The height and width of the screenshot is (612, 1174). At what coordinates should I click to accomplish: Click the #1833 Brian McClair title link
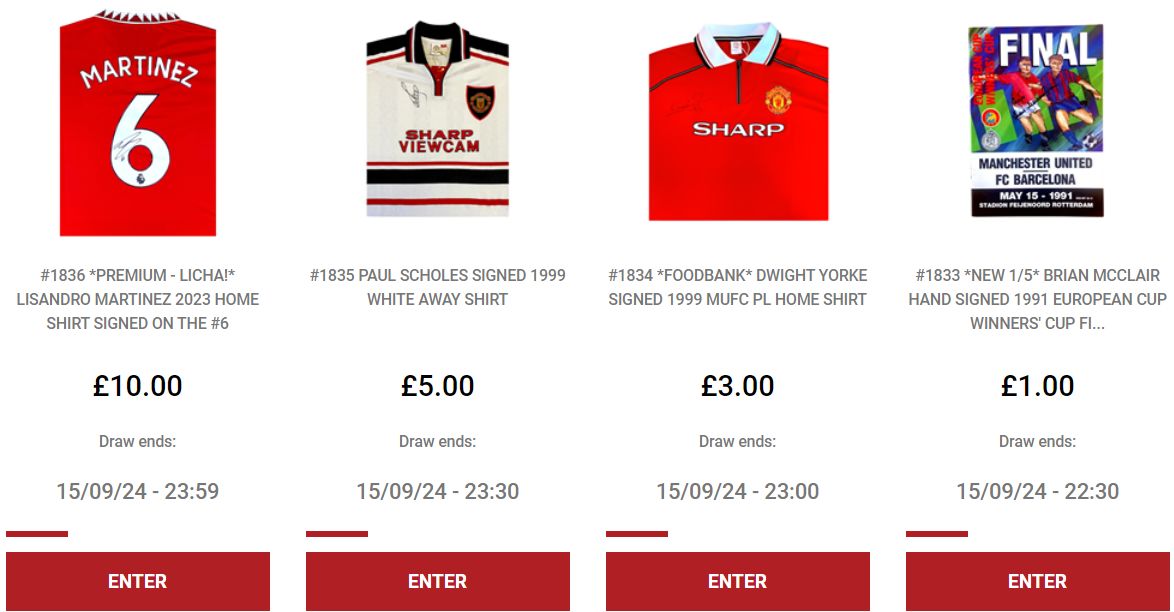click(1037, 299)
